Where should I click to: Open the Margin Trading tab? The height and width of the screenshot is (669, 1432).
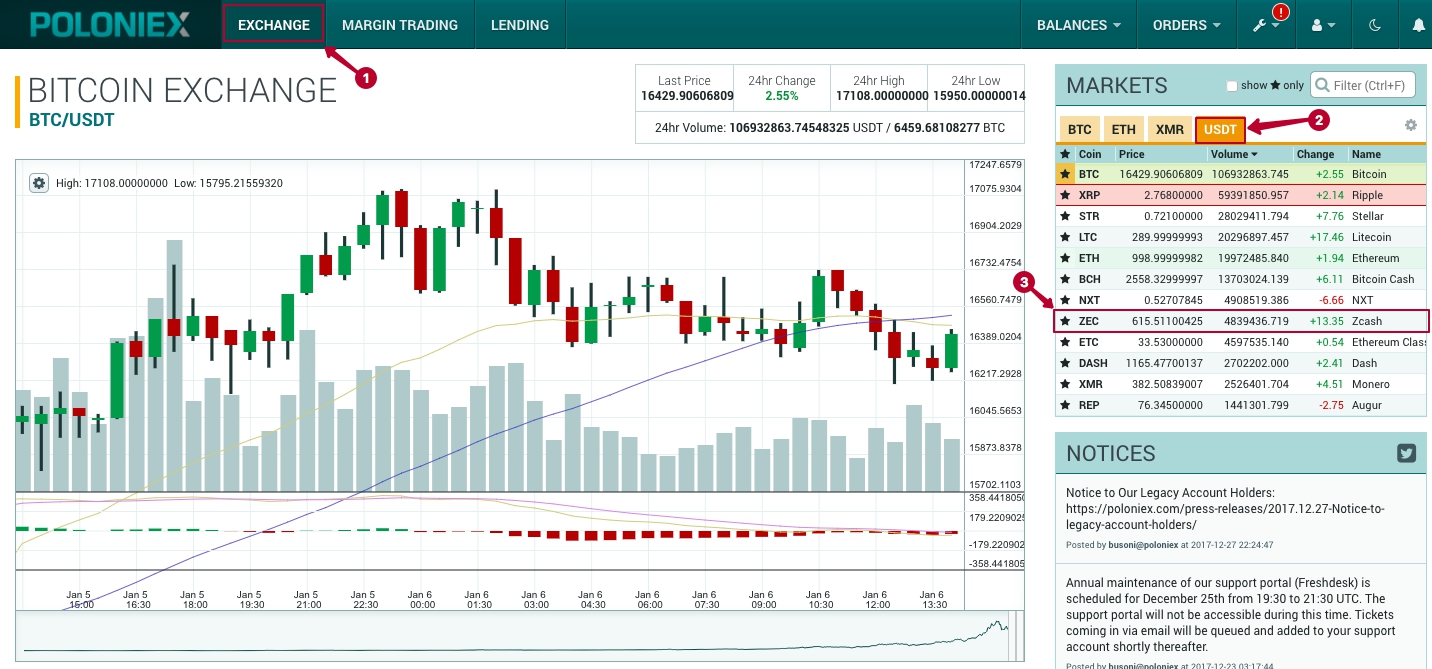coord(399,25)
